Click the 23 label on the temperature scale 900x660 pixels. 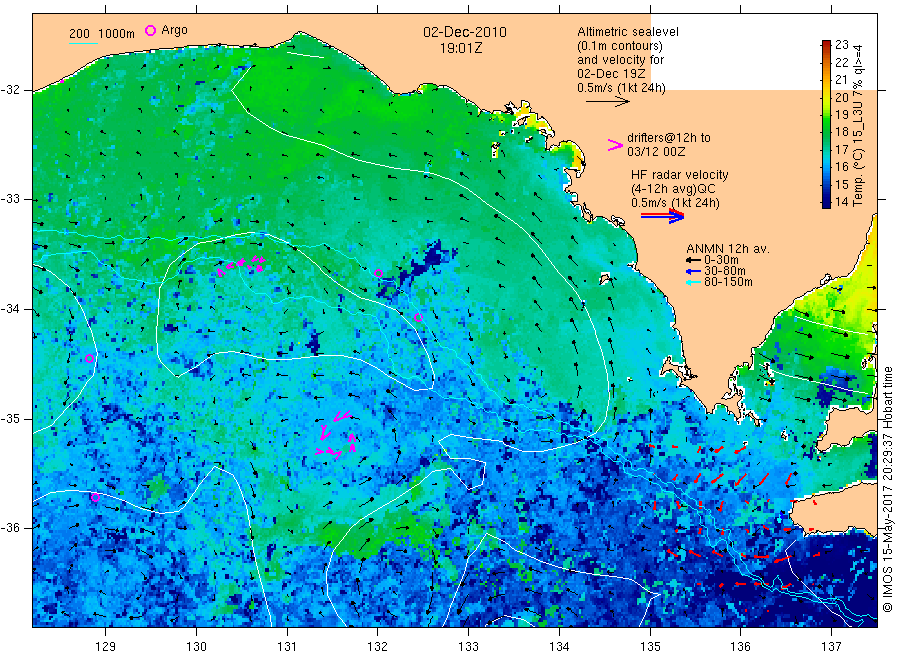(x=841, y=45)
